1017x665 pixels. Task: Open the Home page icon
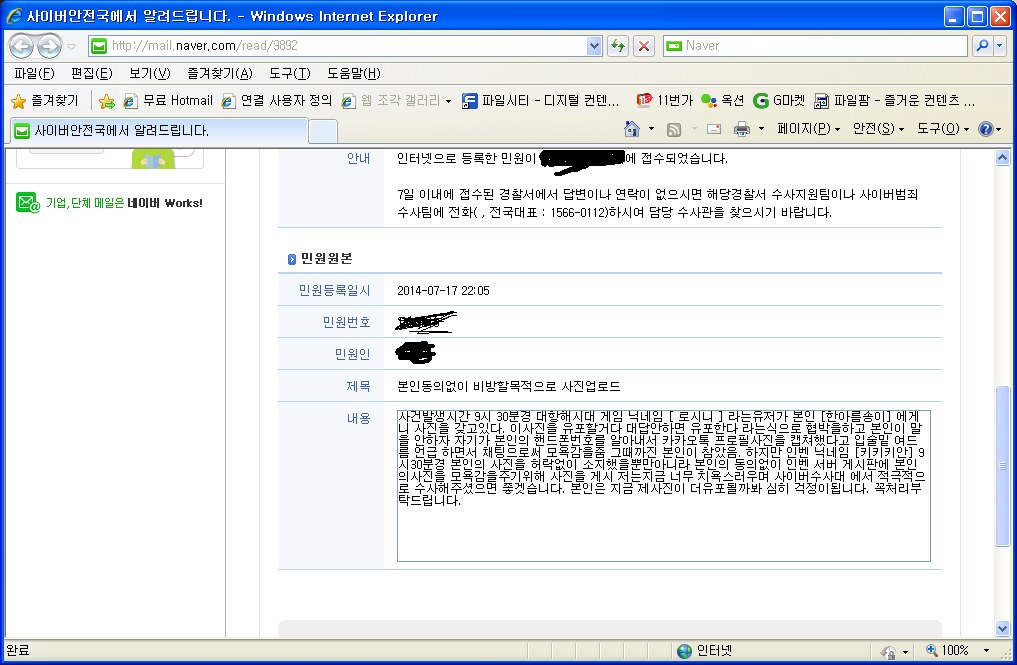coord(631,129)
